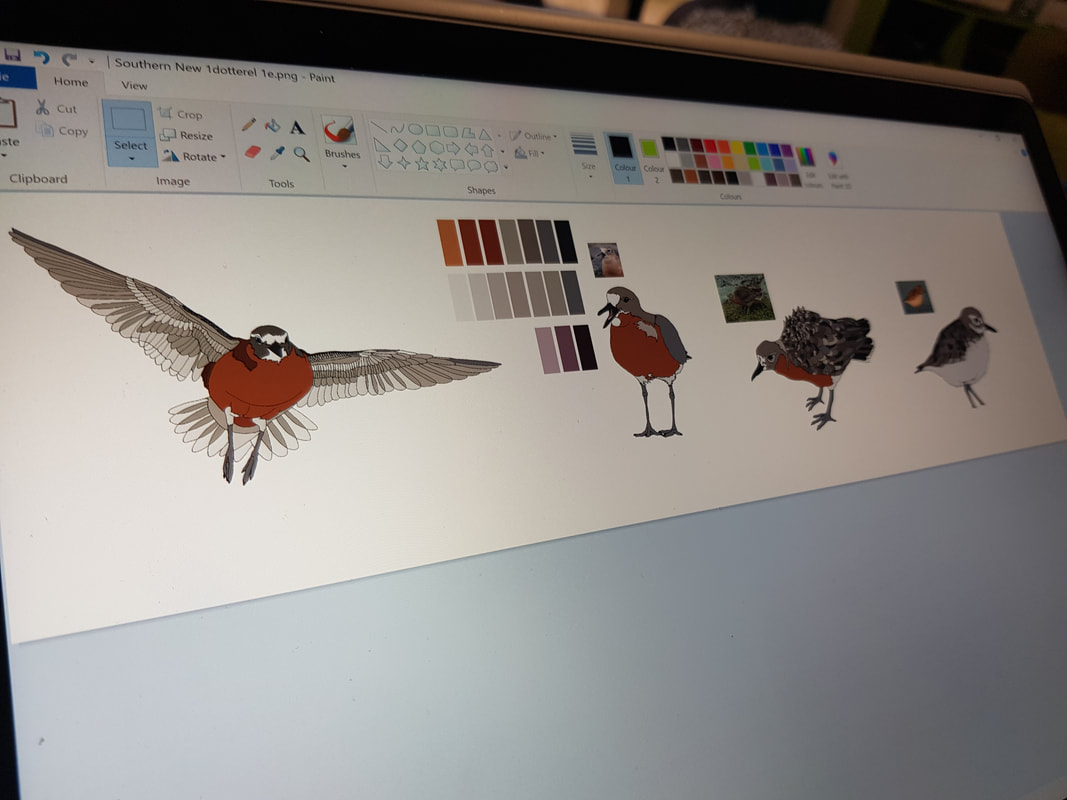
Task: Click the green reference photo on canvas
Action: coord(744,297)
